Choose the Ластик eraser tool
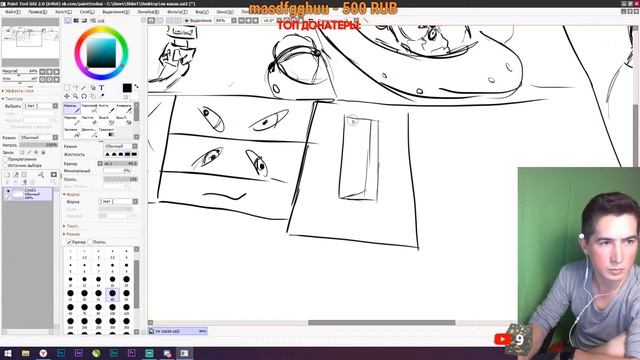 [x=89, y=120]
